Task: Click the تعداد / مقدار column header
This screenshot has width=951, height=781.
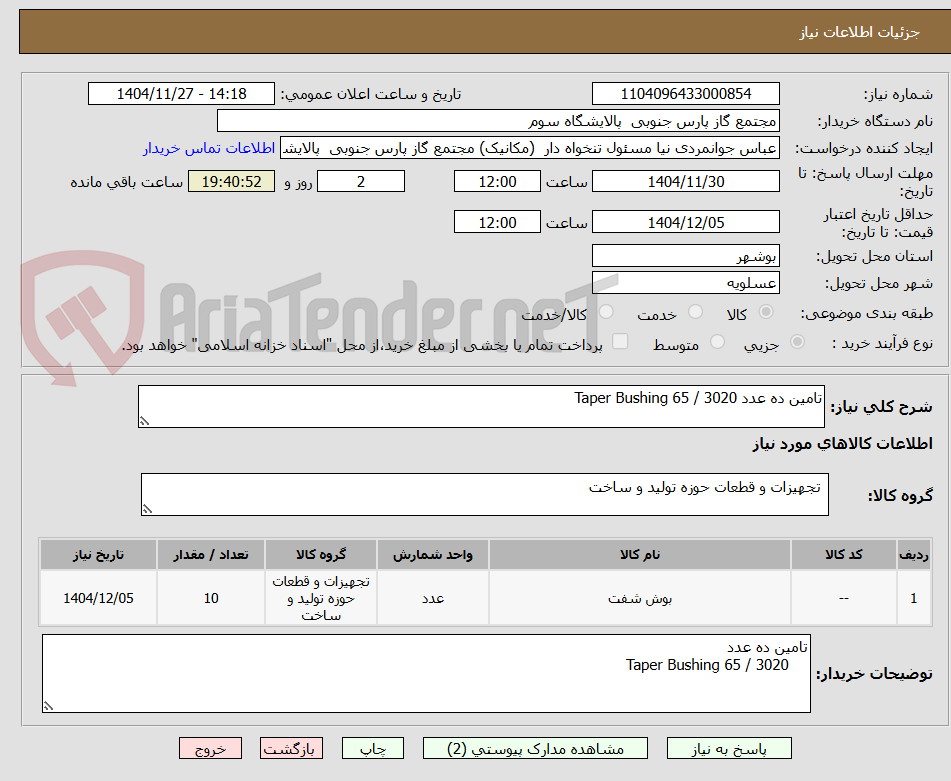Action: point(210,555)
